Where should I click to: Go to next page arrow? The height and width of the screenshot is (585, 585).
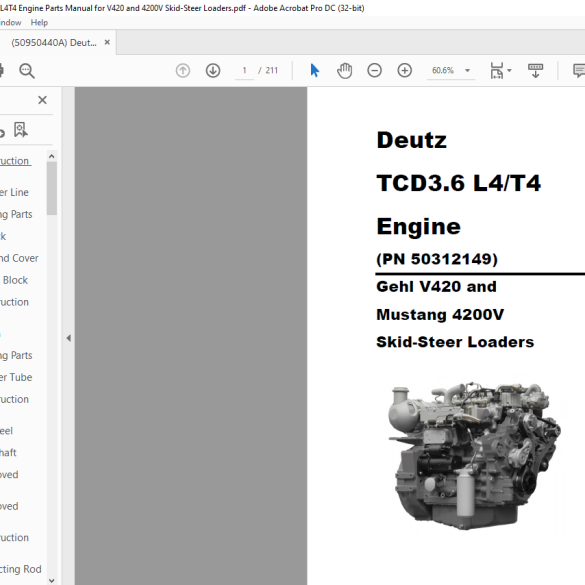click(213, 71)
